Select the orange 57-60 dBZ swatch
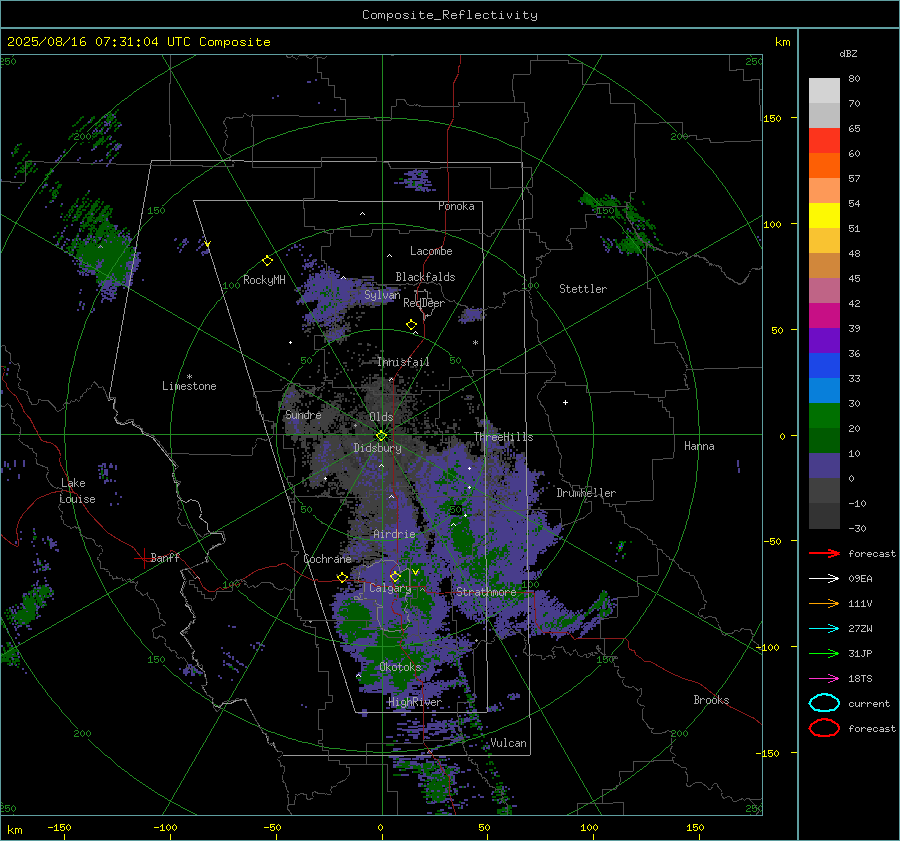Screen dimensions: 900x841 (824, 165)
